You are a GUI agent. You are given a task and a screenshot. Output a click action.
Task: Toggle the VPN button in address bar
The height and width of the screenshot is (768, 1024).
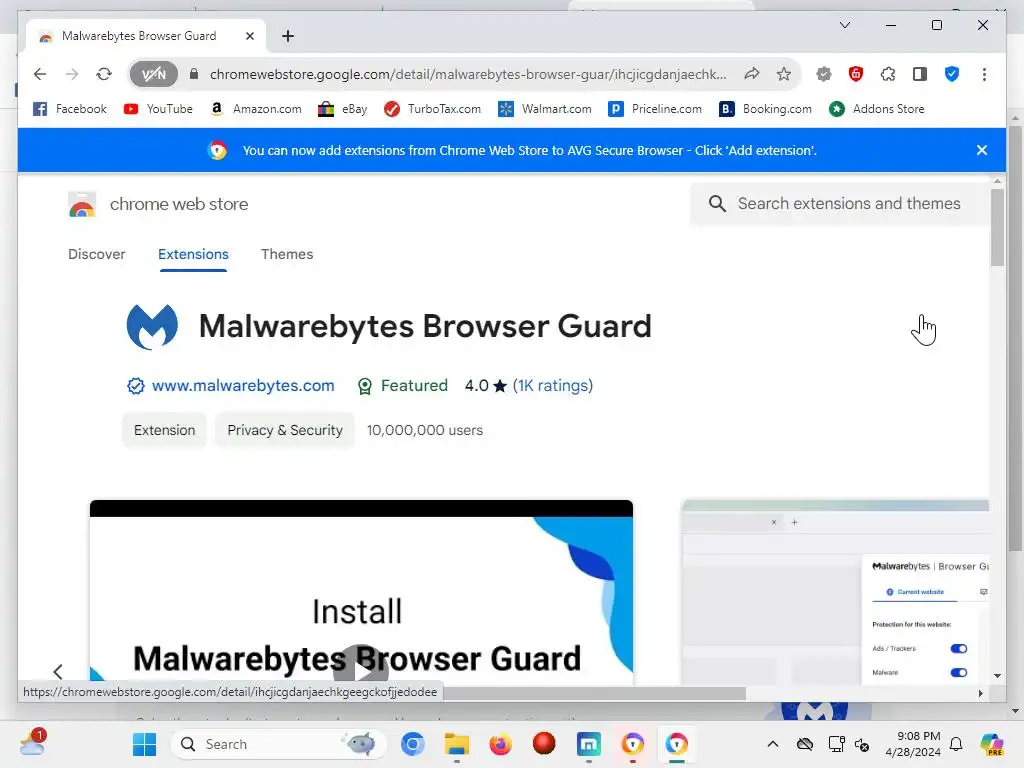153,74
